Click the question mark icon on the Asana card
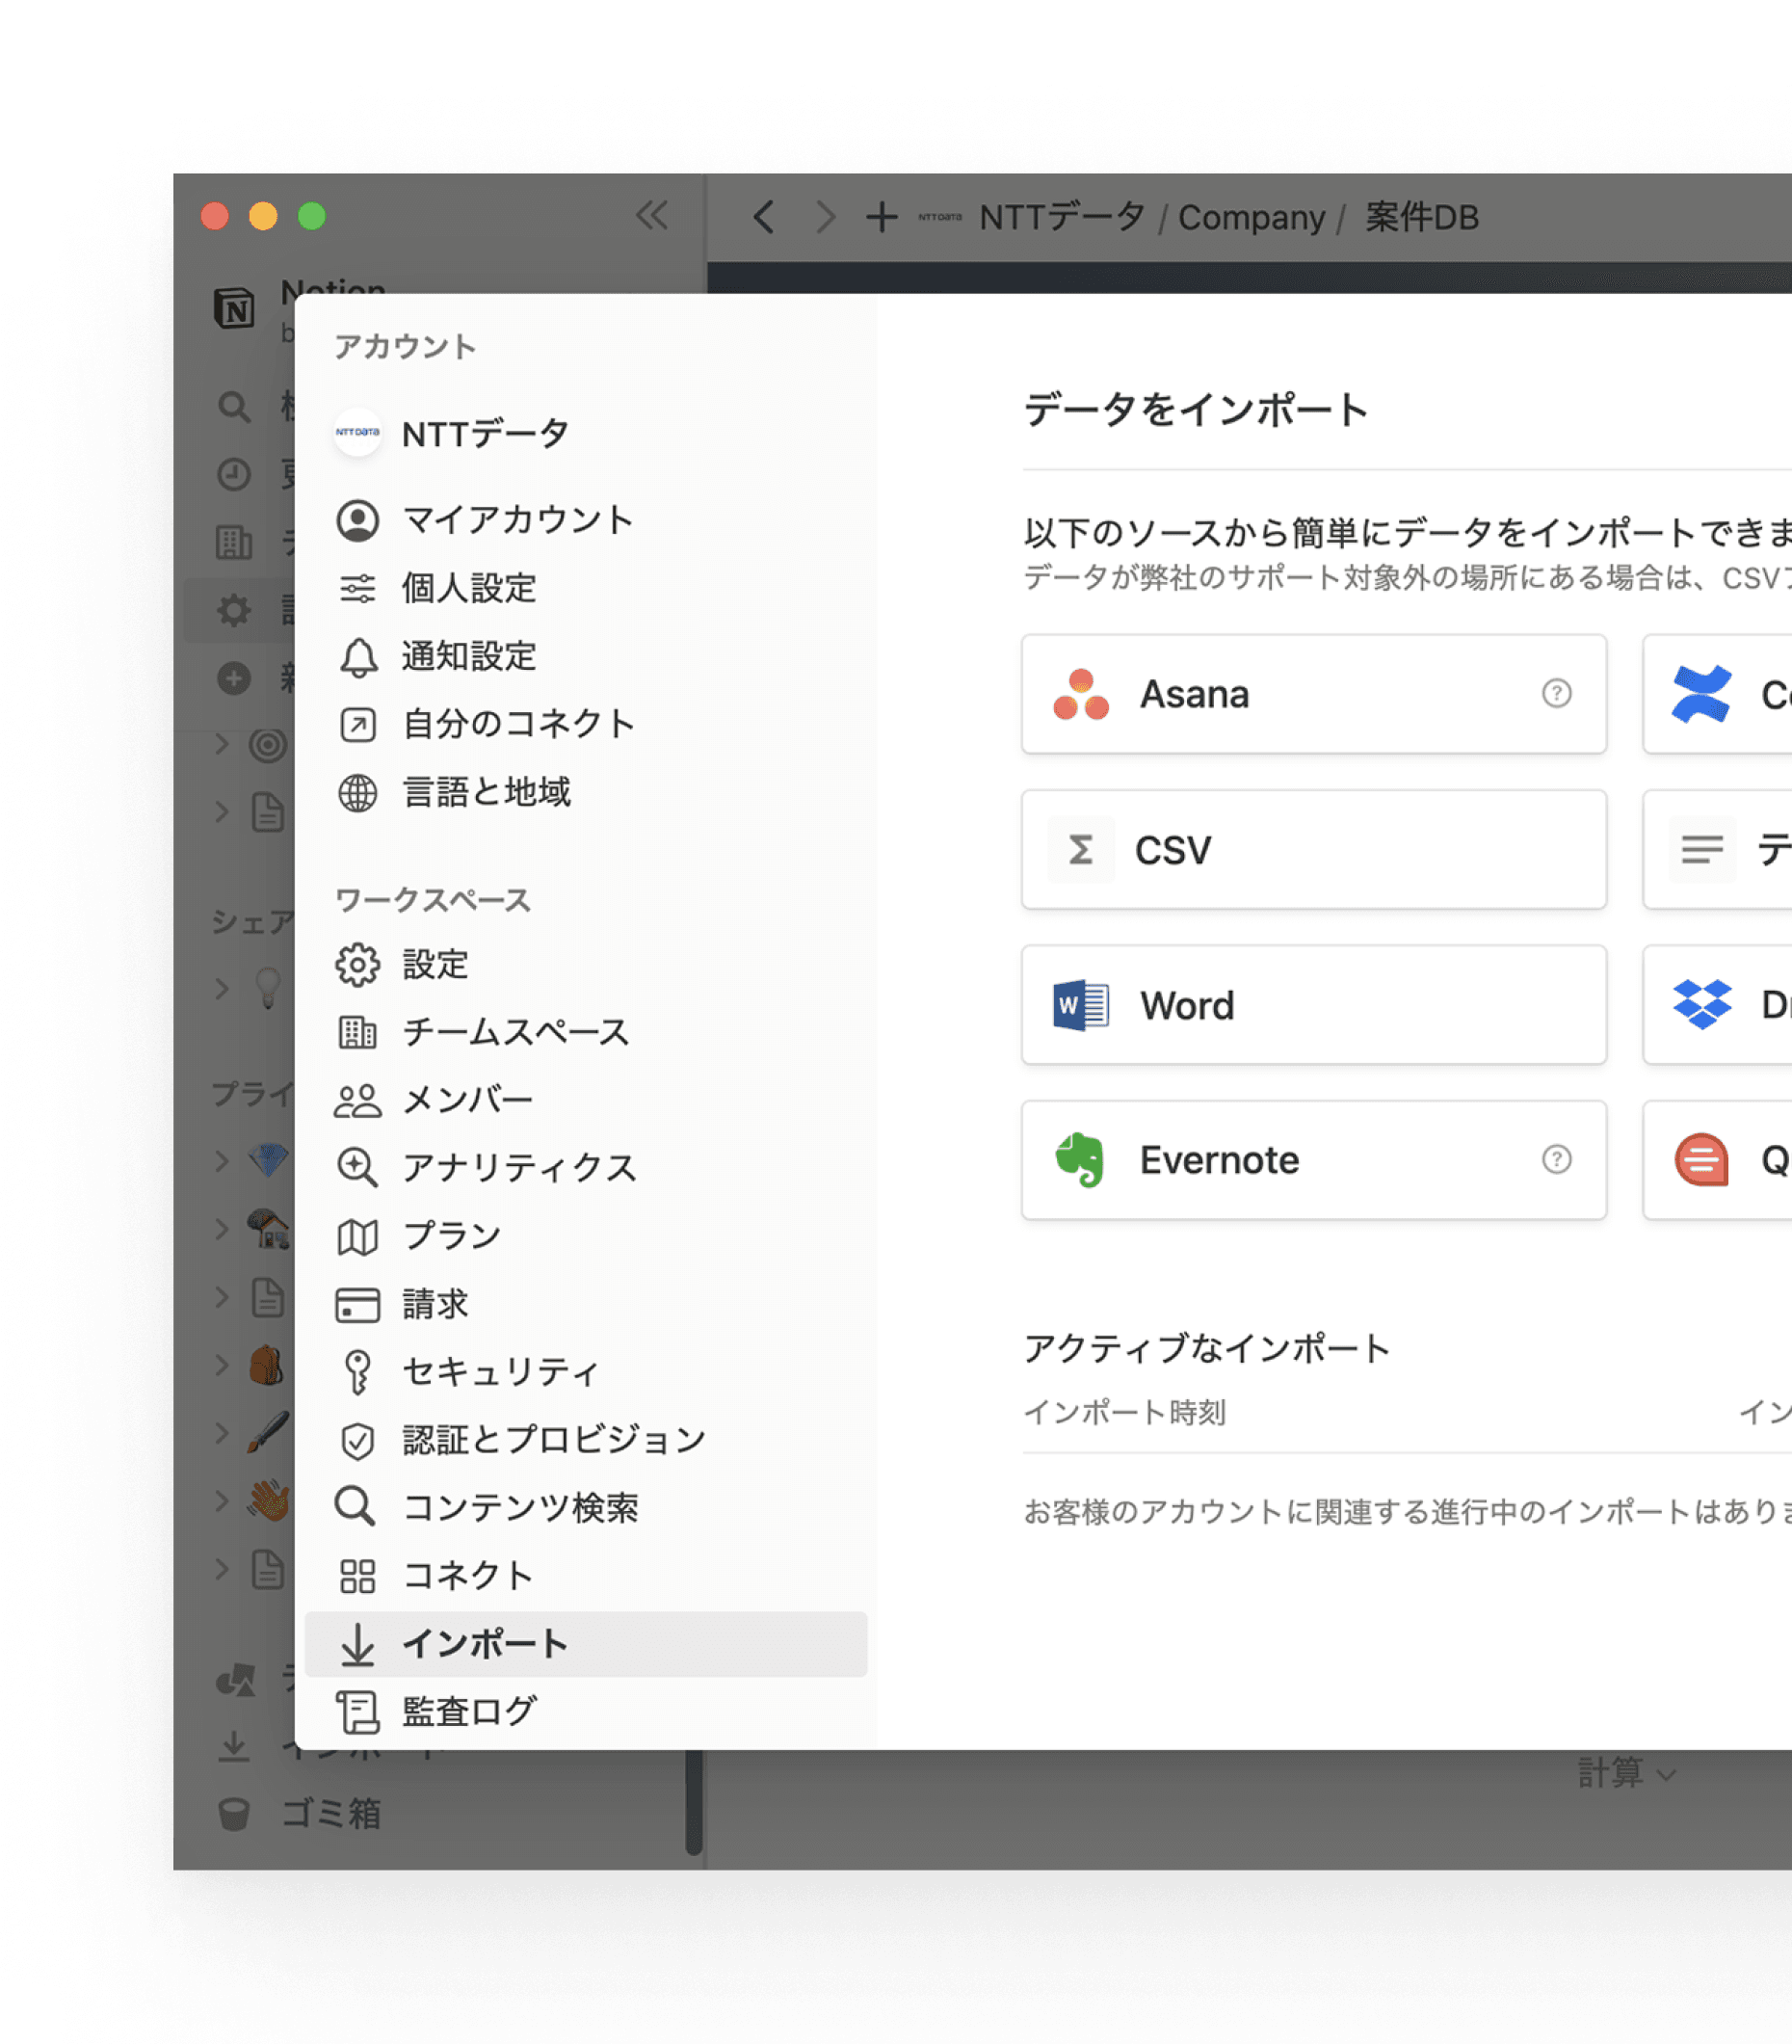This screenshot has width=1792, height=2044. click(x=1557, y=694)
